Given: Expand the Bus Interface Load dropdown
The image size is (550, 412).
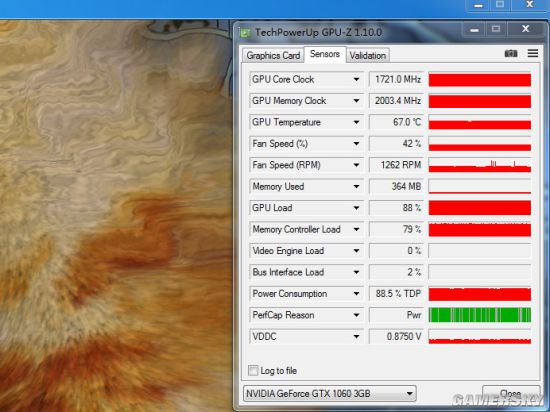Looking at the screenshot, I should pos(356,272).
